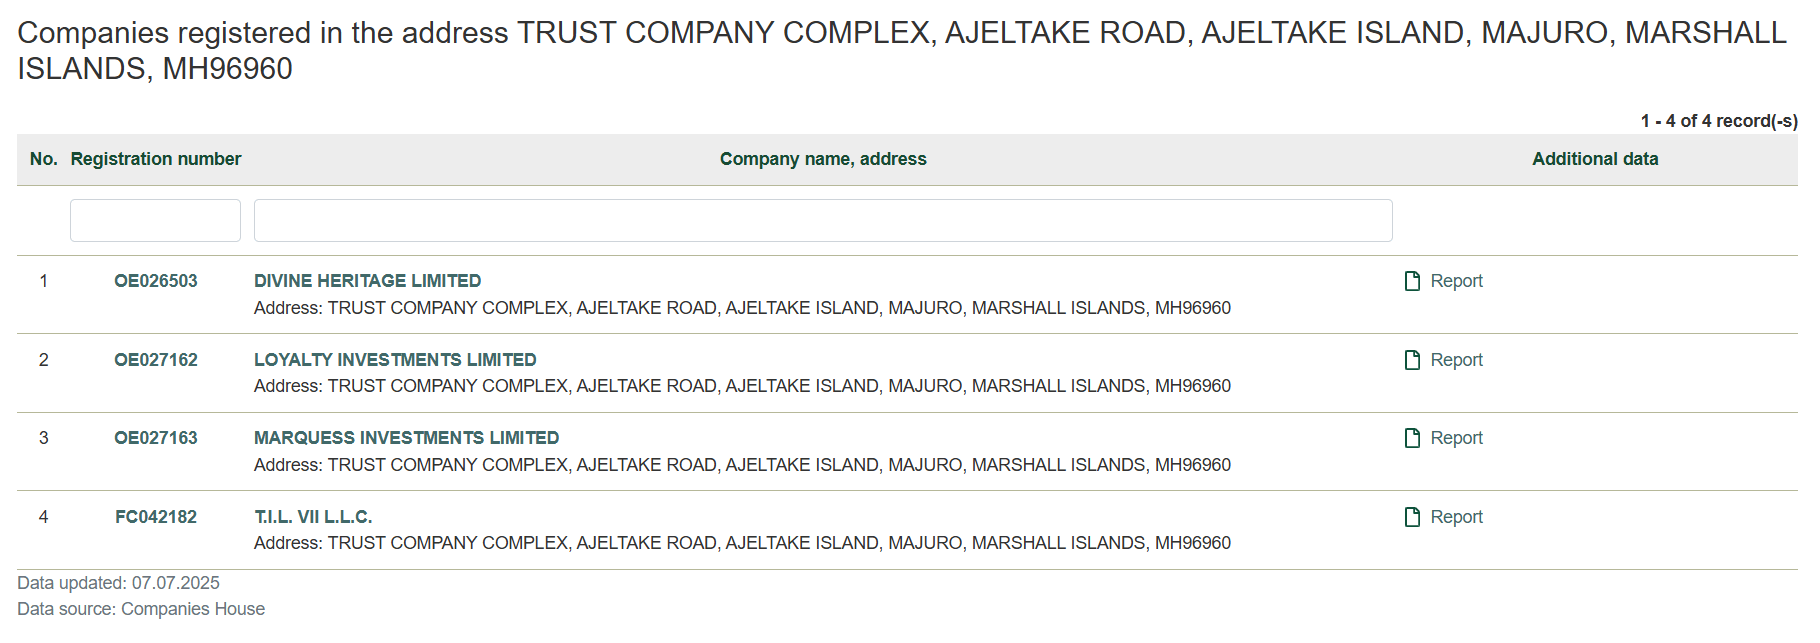Click the report document icon for MARQUESS INVESTMENTS LIMITED
1820x643 pixels.
click(1412, 438)
